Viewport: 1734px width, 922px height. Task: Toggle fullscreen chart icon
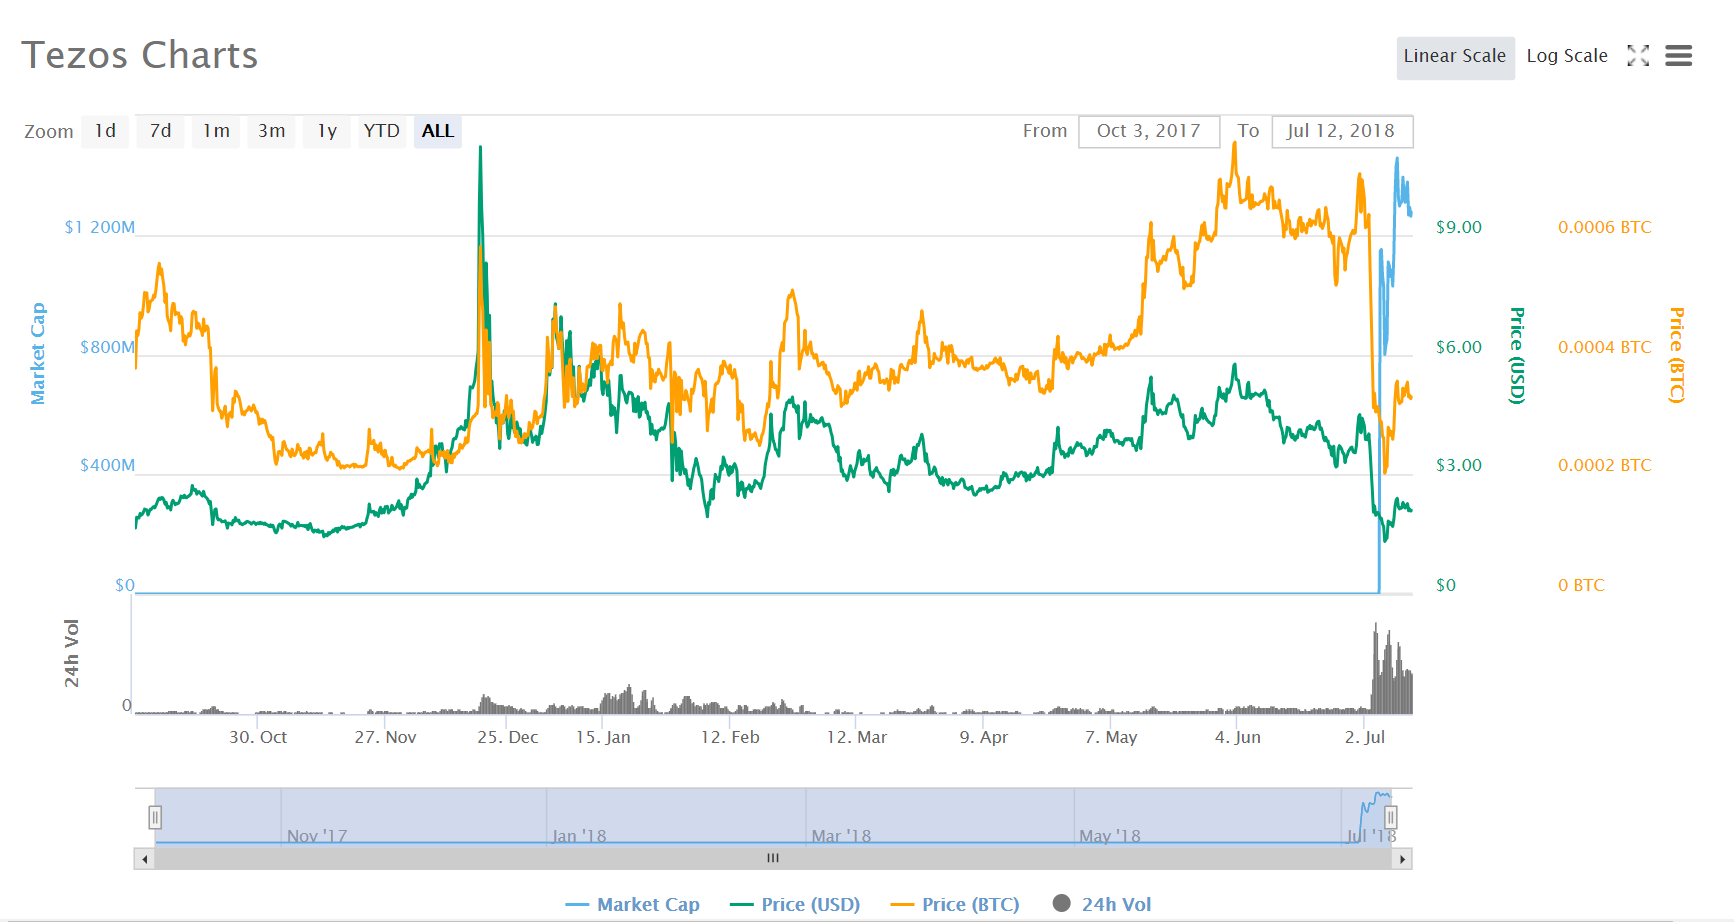pos(1638,56)
